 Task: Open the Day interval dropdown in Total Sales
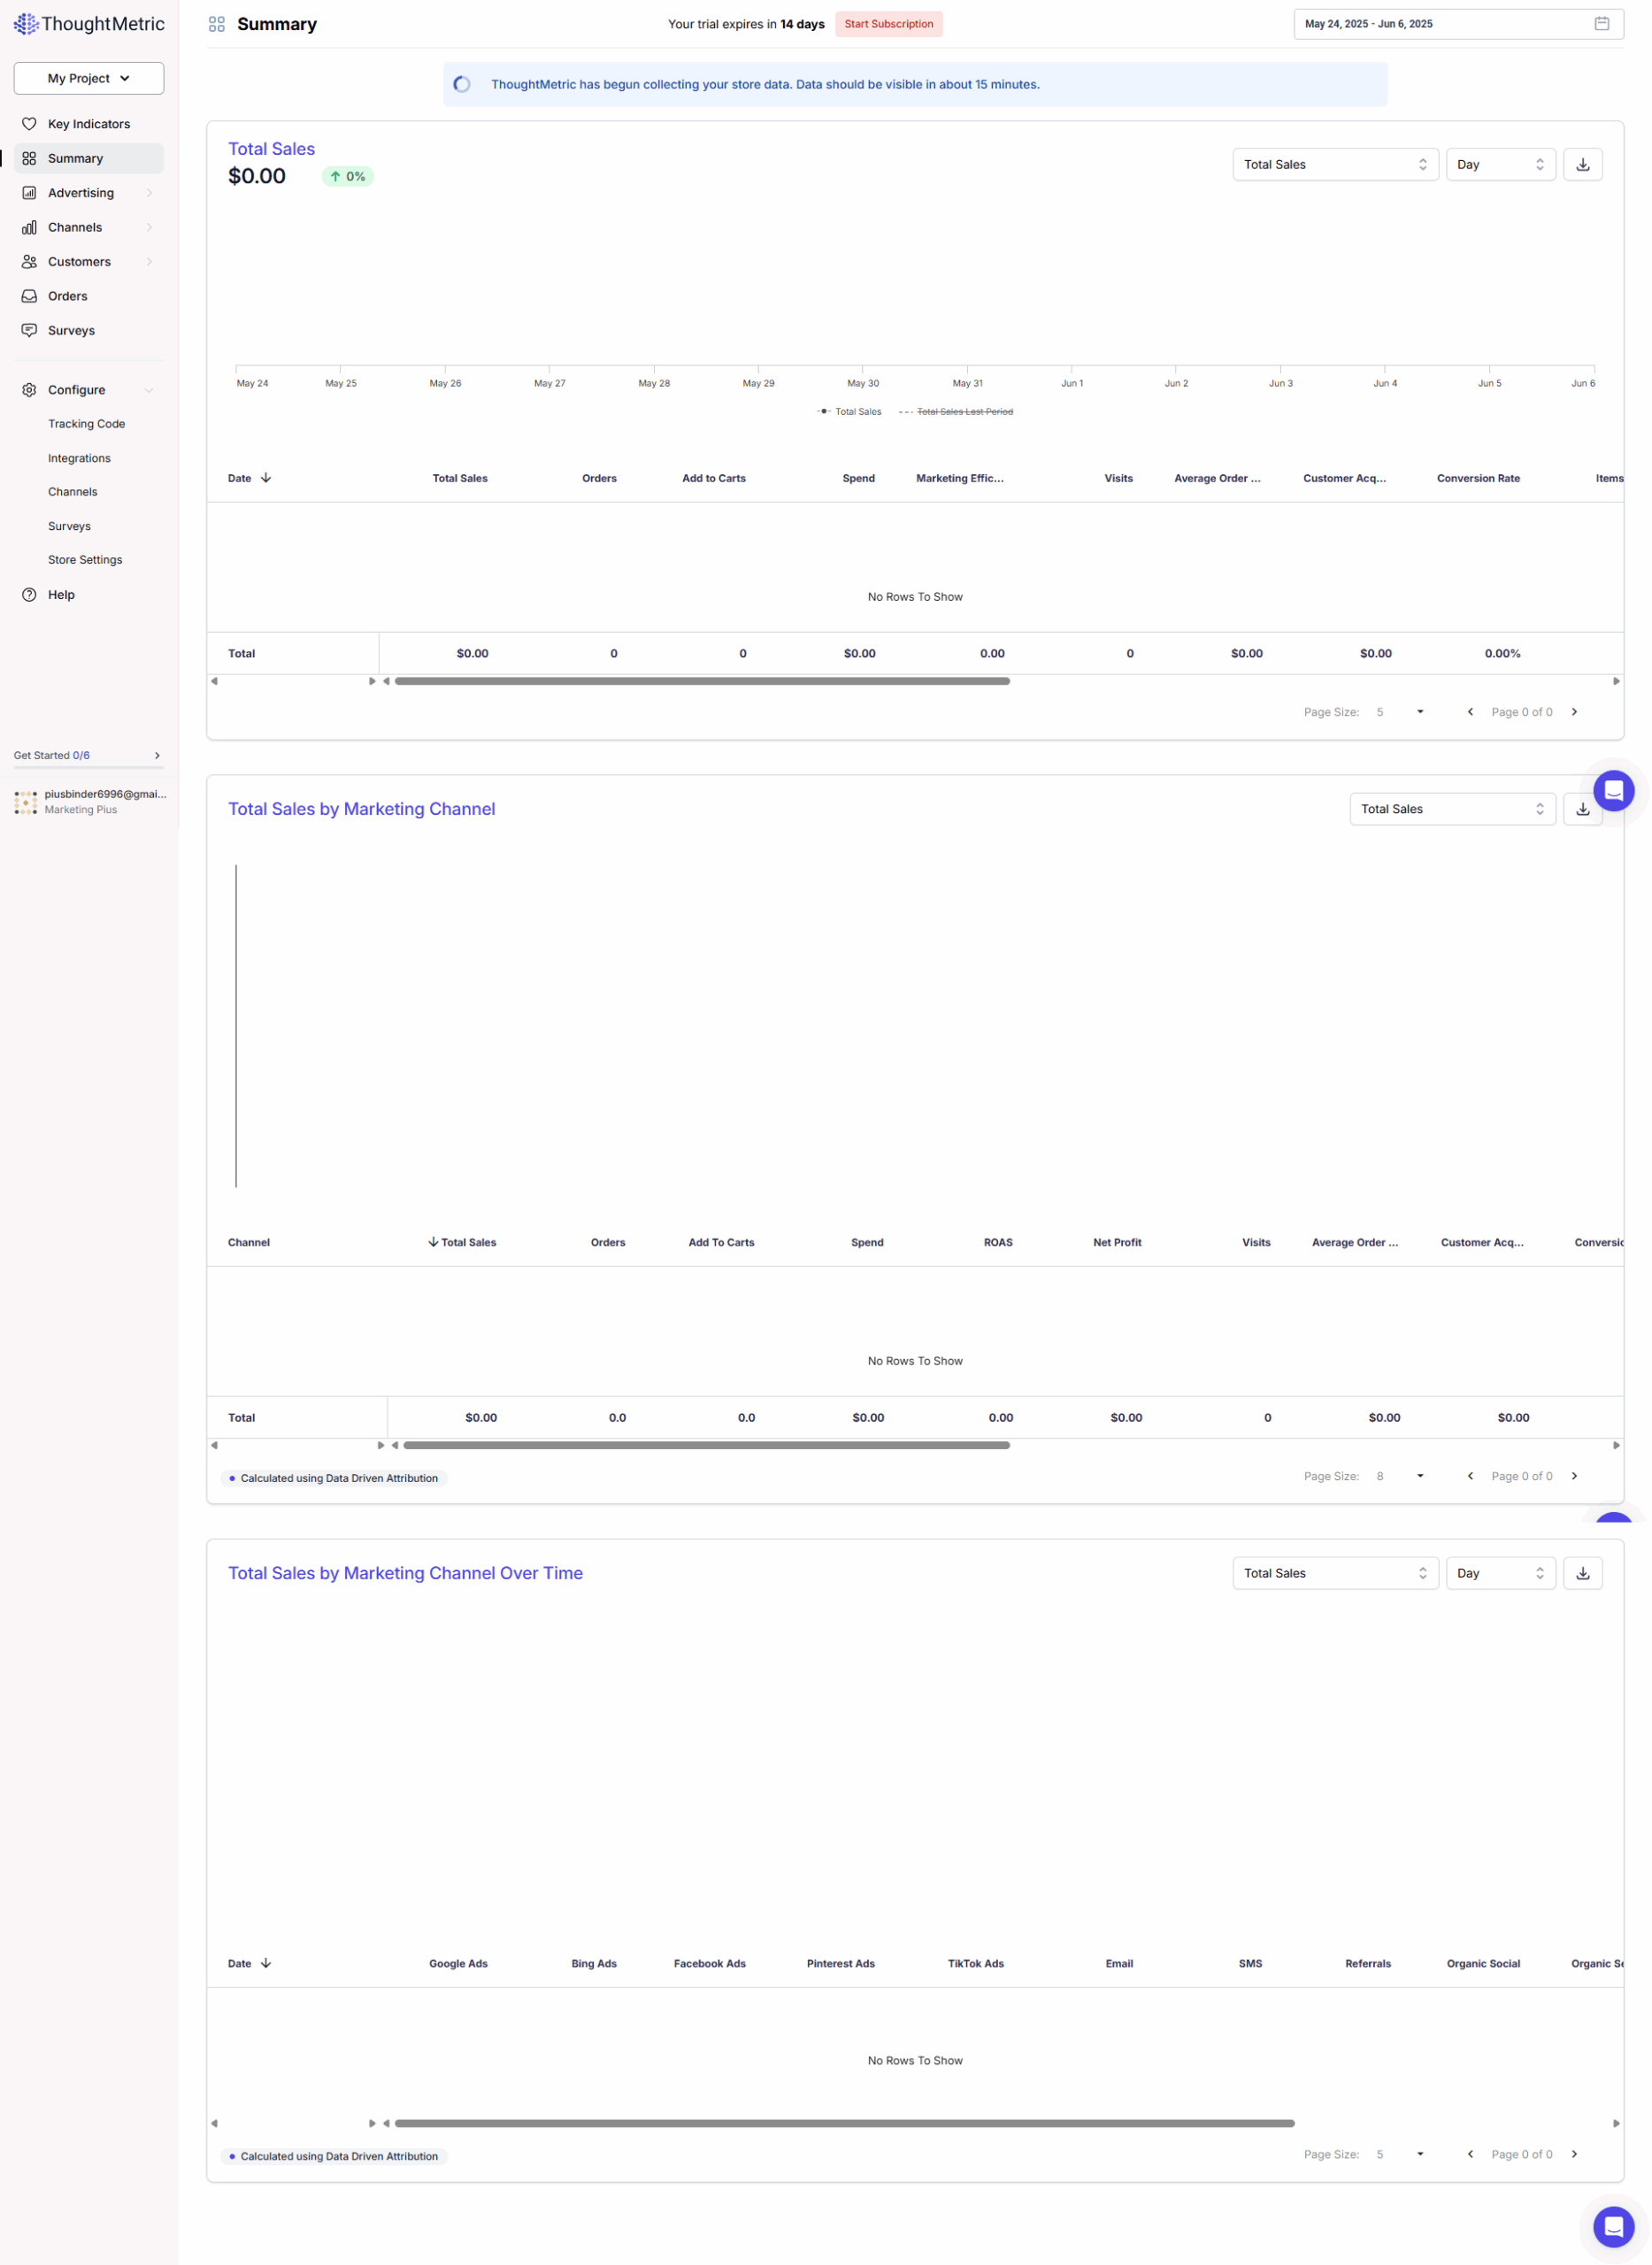pos(1500,165)
